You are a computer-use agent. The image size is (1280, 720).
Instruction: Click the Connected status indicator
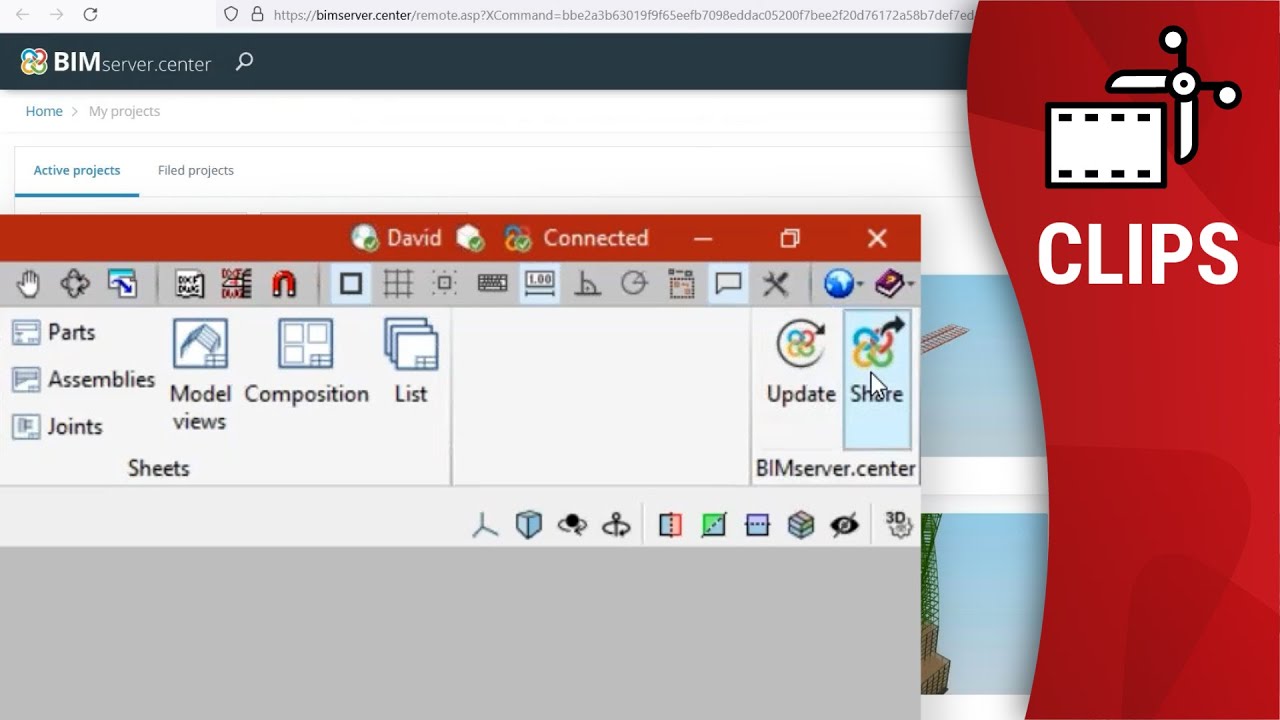577,238
